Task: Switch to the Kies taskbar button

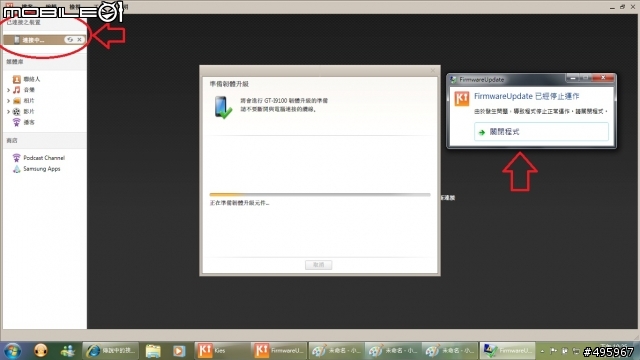Action: [222, 351]
